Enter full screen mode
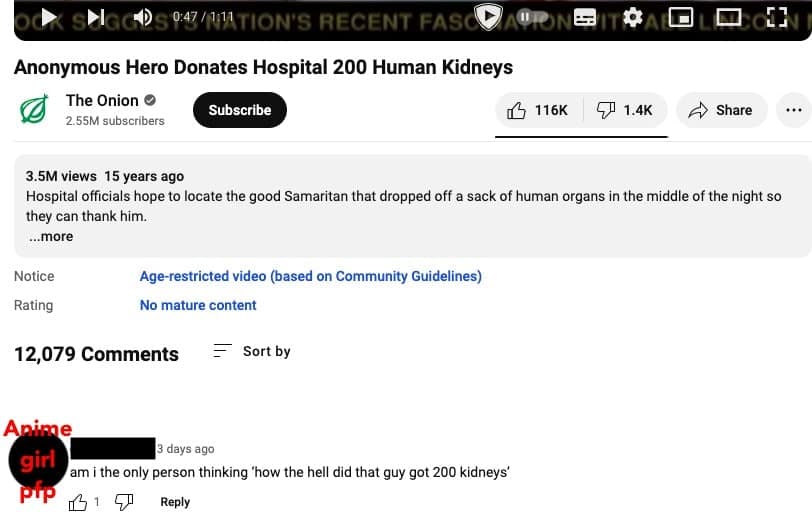 click(777, 17)
